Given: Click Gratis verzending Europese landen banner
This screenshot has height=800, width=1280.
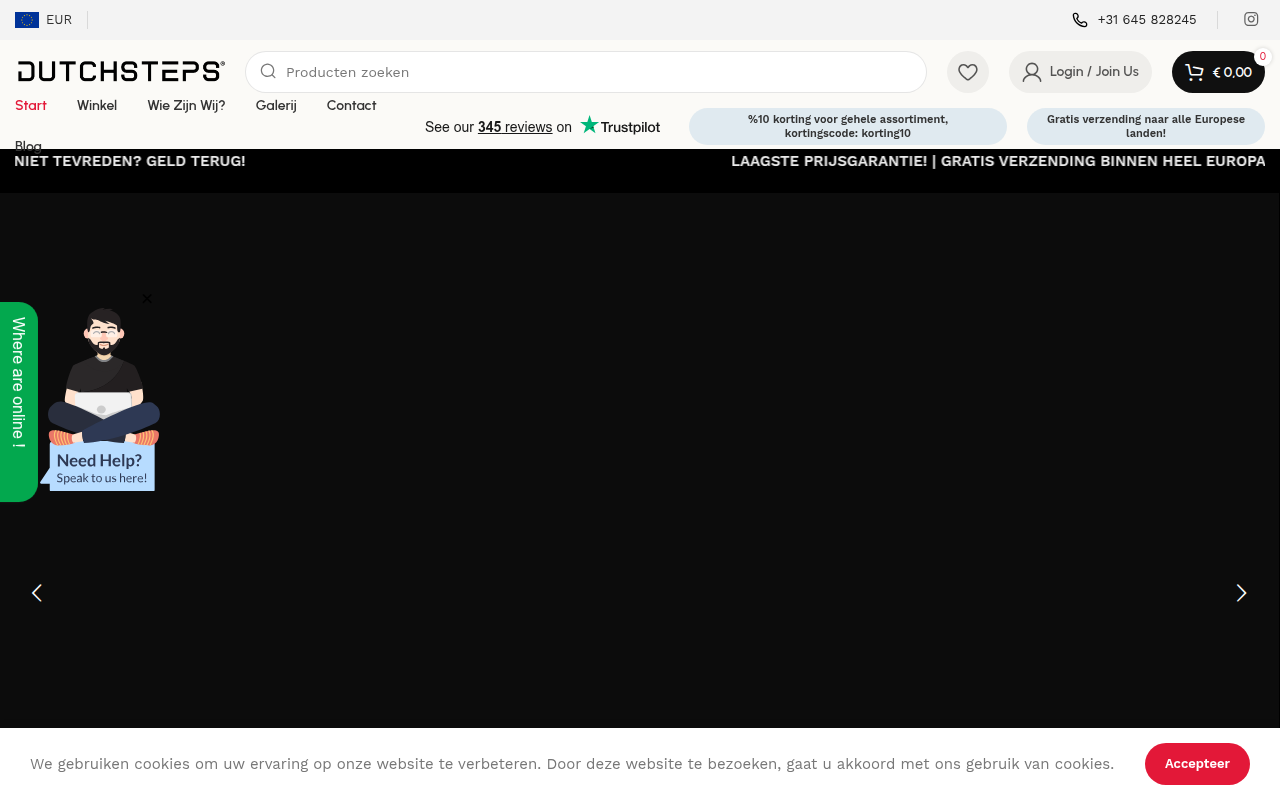Looking at the screenshot, I should tap(1146, 126).
